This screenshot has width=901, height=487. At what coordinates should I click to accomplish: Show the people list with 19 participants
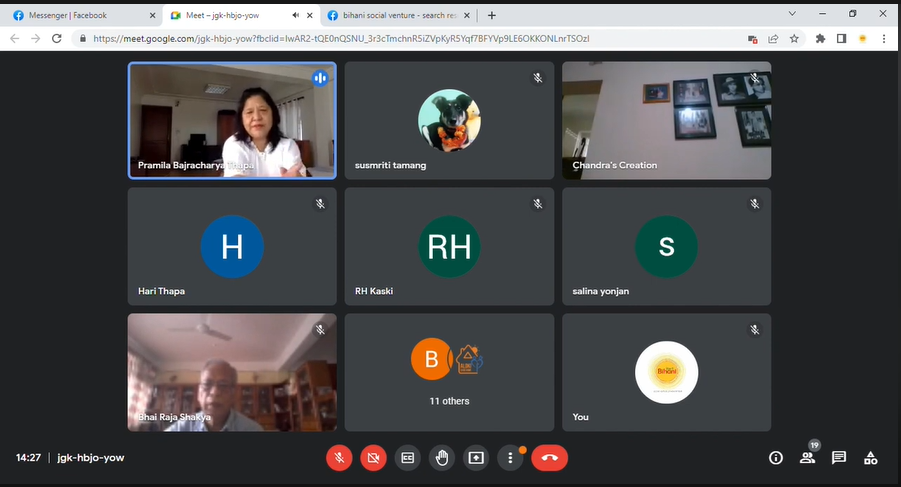click(x=807, y=458)
